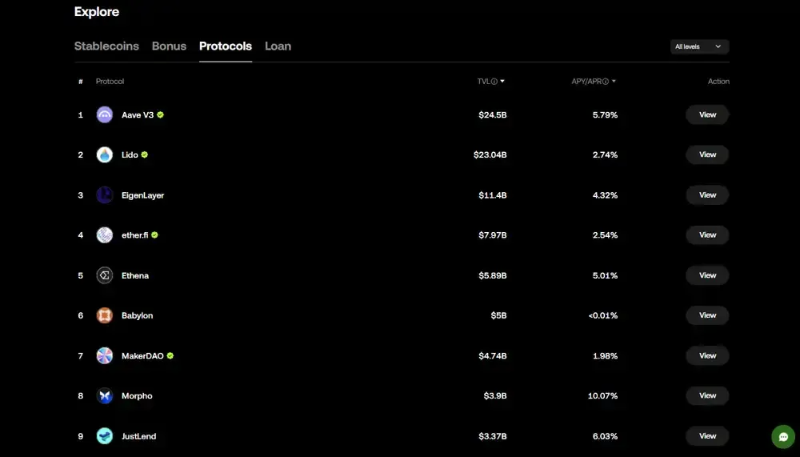Switch to the Stablecoins tab
Image resolution: width=800 pixels, height=457 pixels.
(x=107, y=46)
